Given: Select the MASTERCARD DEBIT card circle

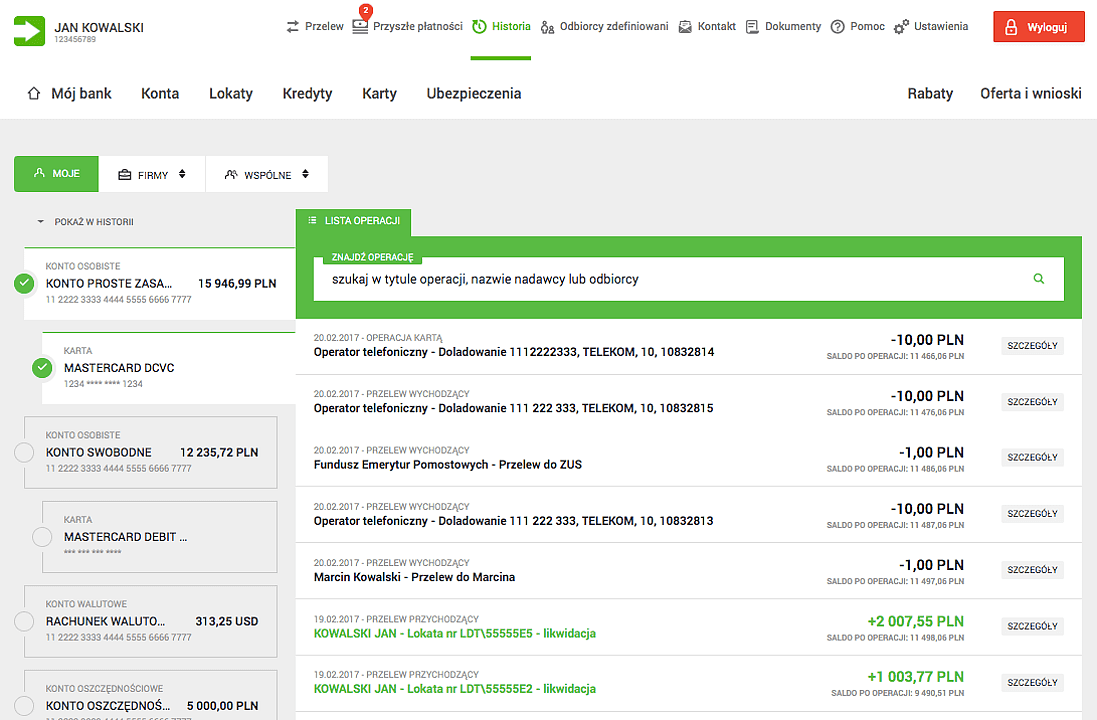Looking at the screenshot, I should tap(43, 537).
